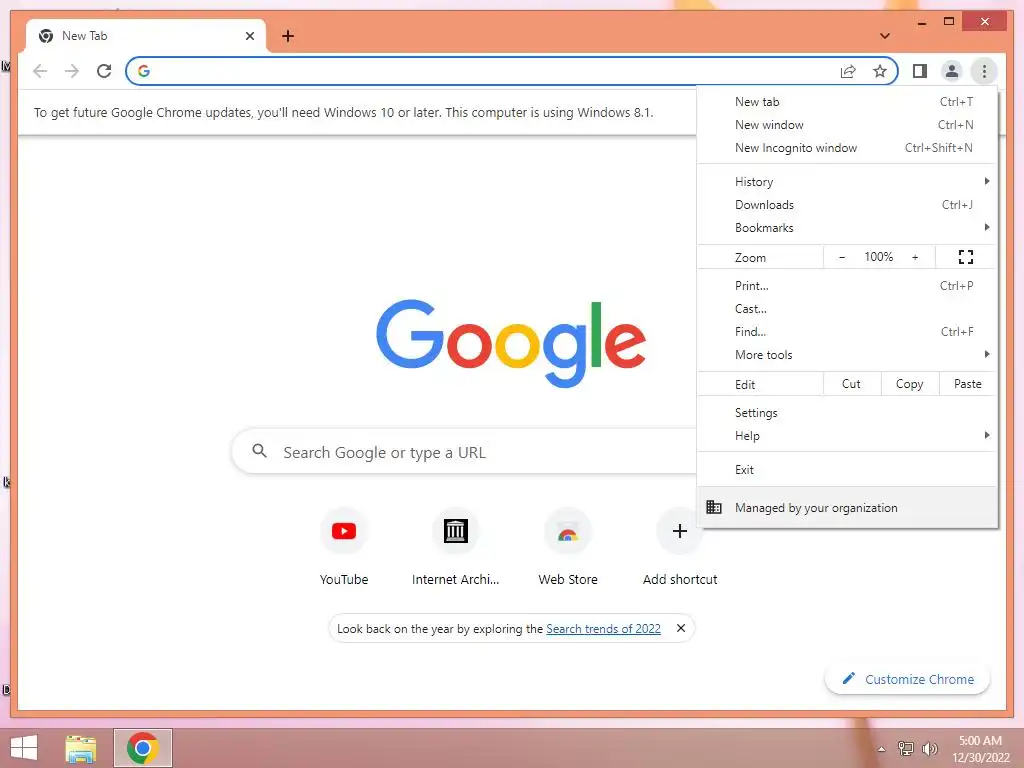Choose Find... from the menu
The width and height of the screenshot is (1024, 768).
[847, 331]
